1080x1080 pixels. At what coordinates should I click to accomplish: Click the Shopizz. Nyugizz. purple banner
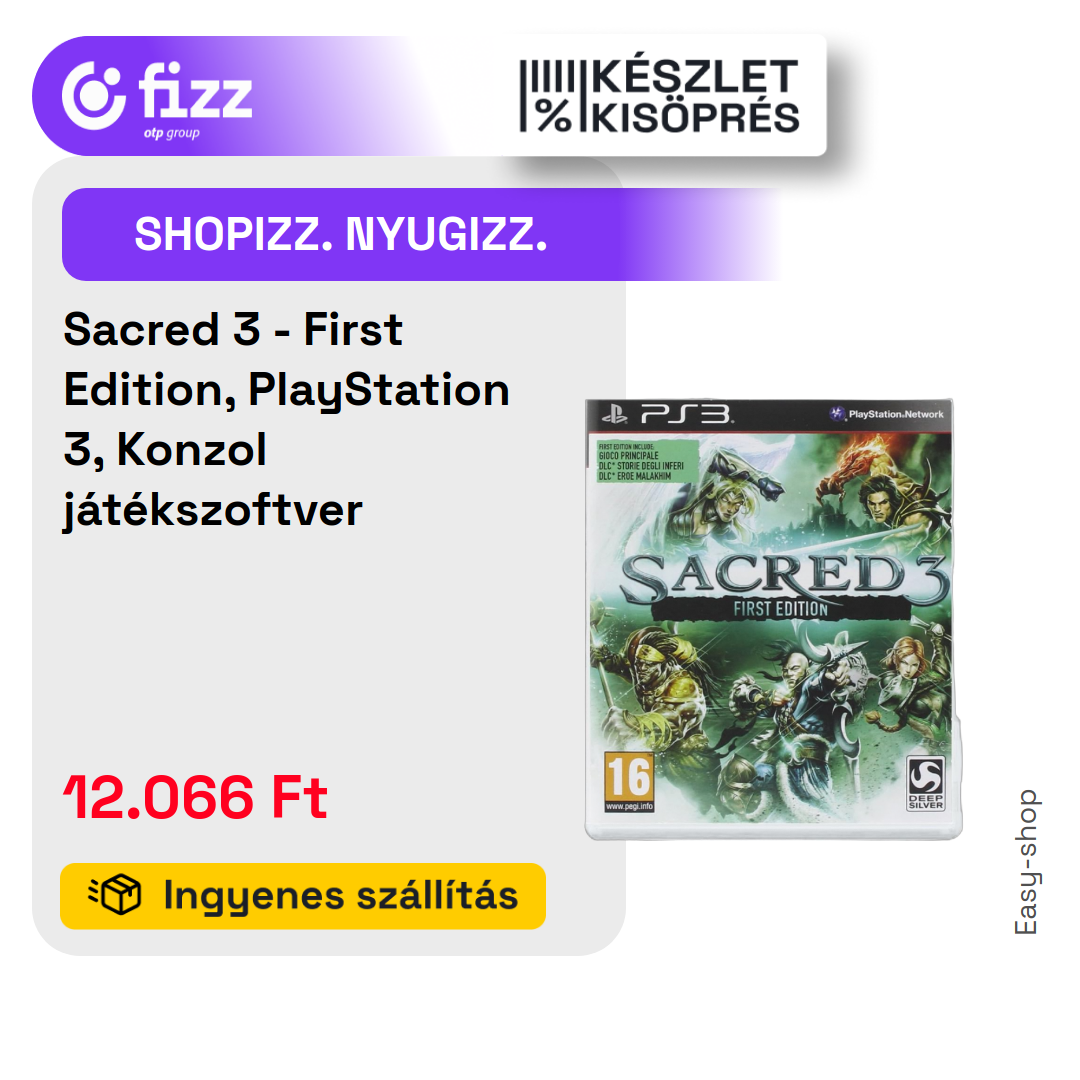point(424,234)
